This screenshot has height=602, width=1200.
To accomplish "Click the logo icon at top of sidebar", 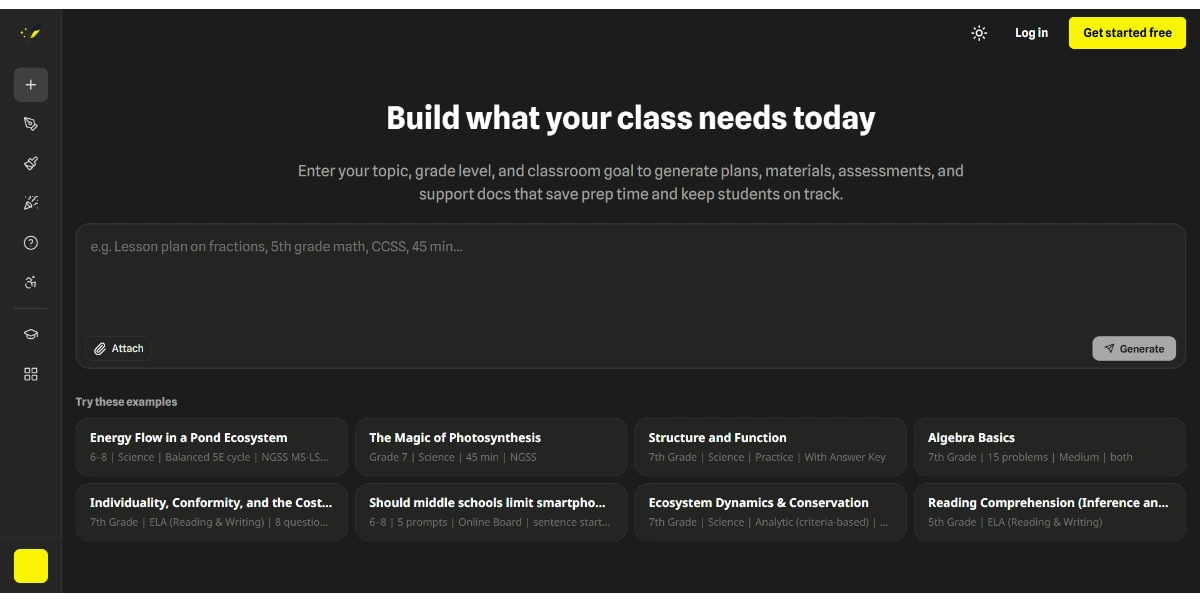I will [x=30, y=33].
